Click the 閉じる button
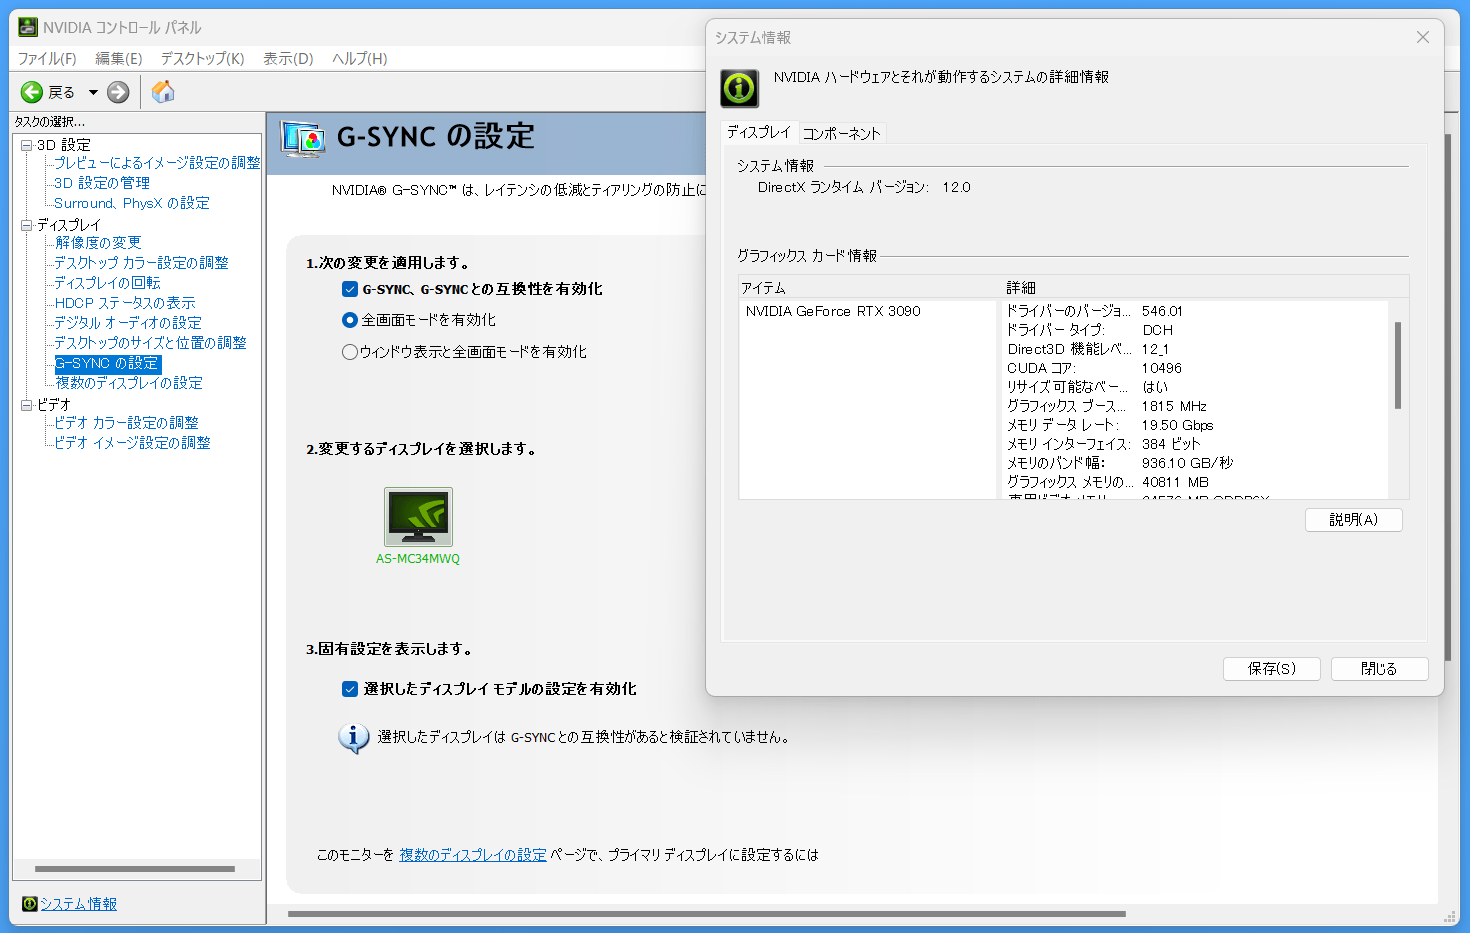This screenshot has width=1470, height=933. (x=1380, y=669)
